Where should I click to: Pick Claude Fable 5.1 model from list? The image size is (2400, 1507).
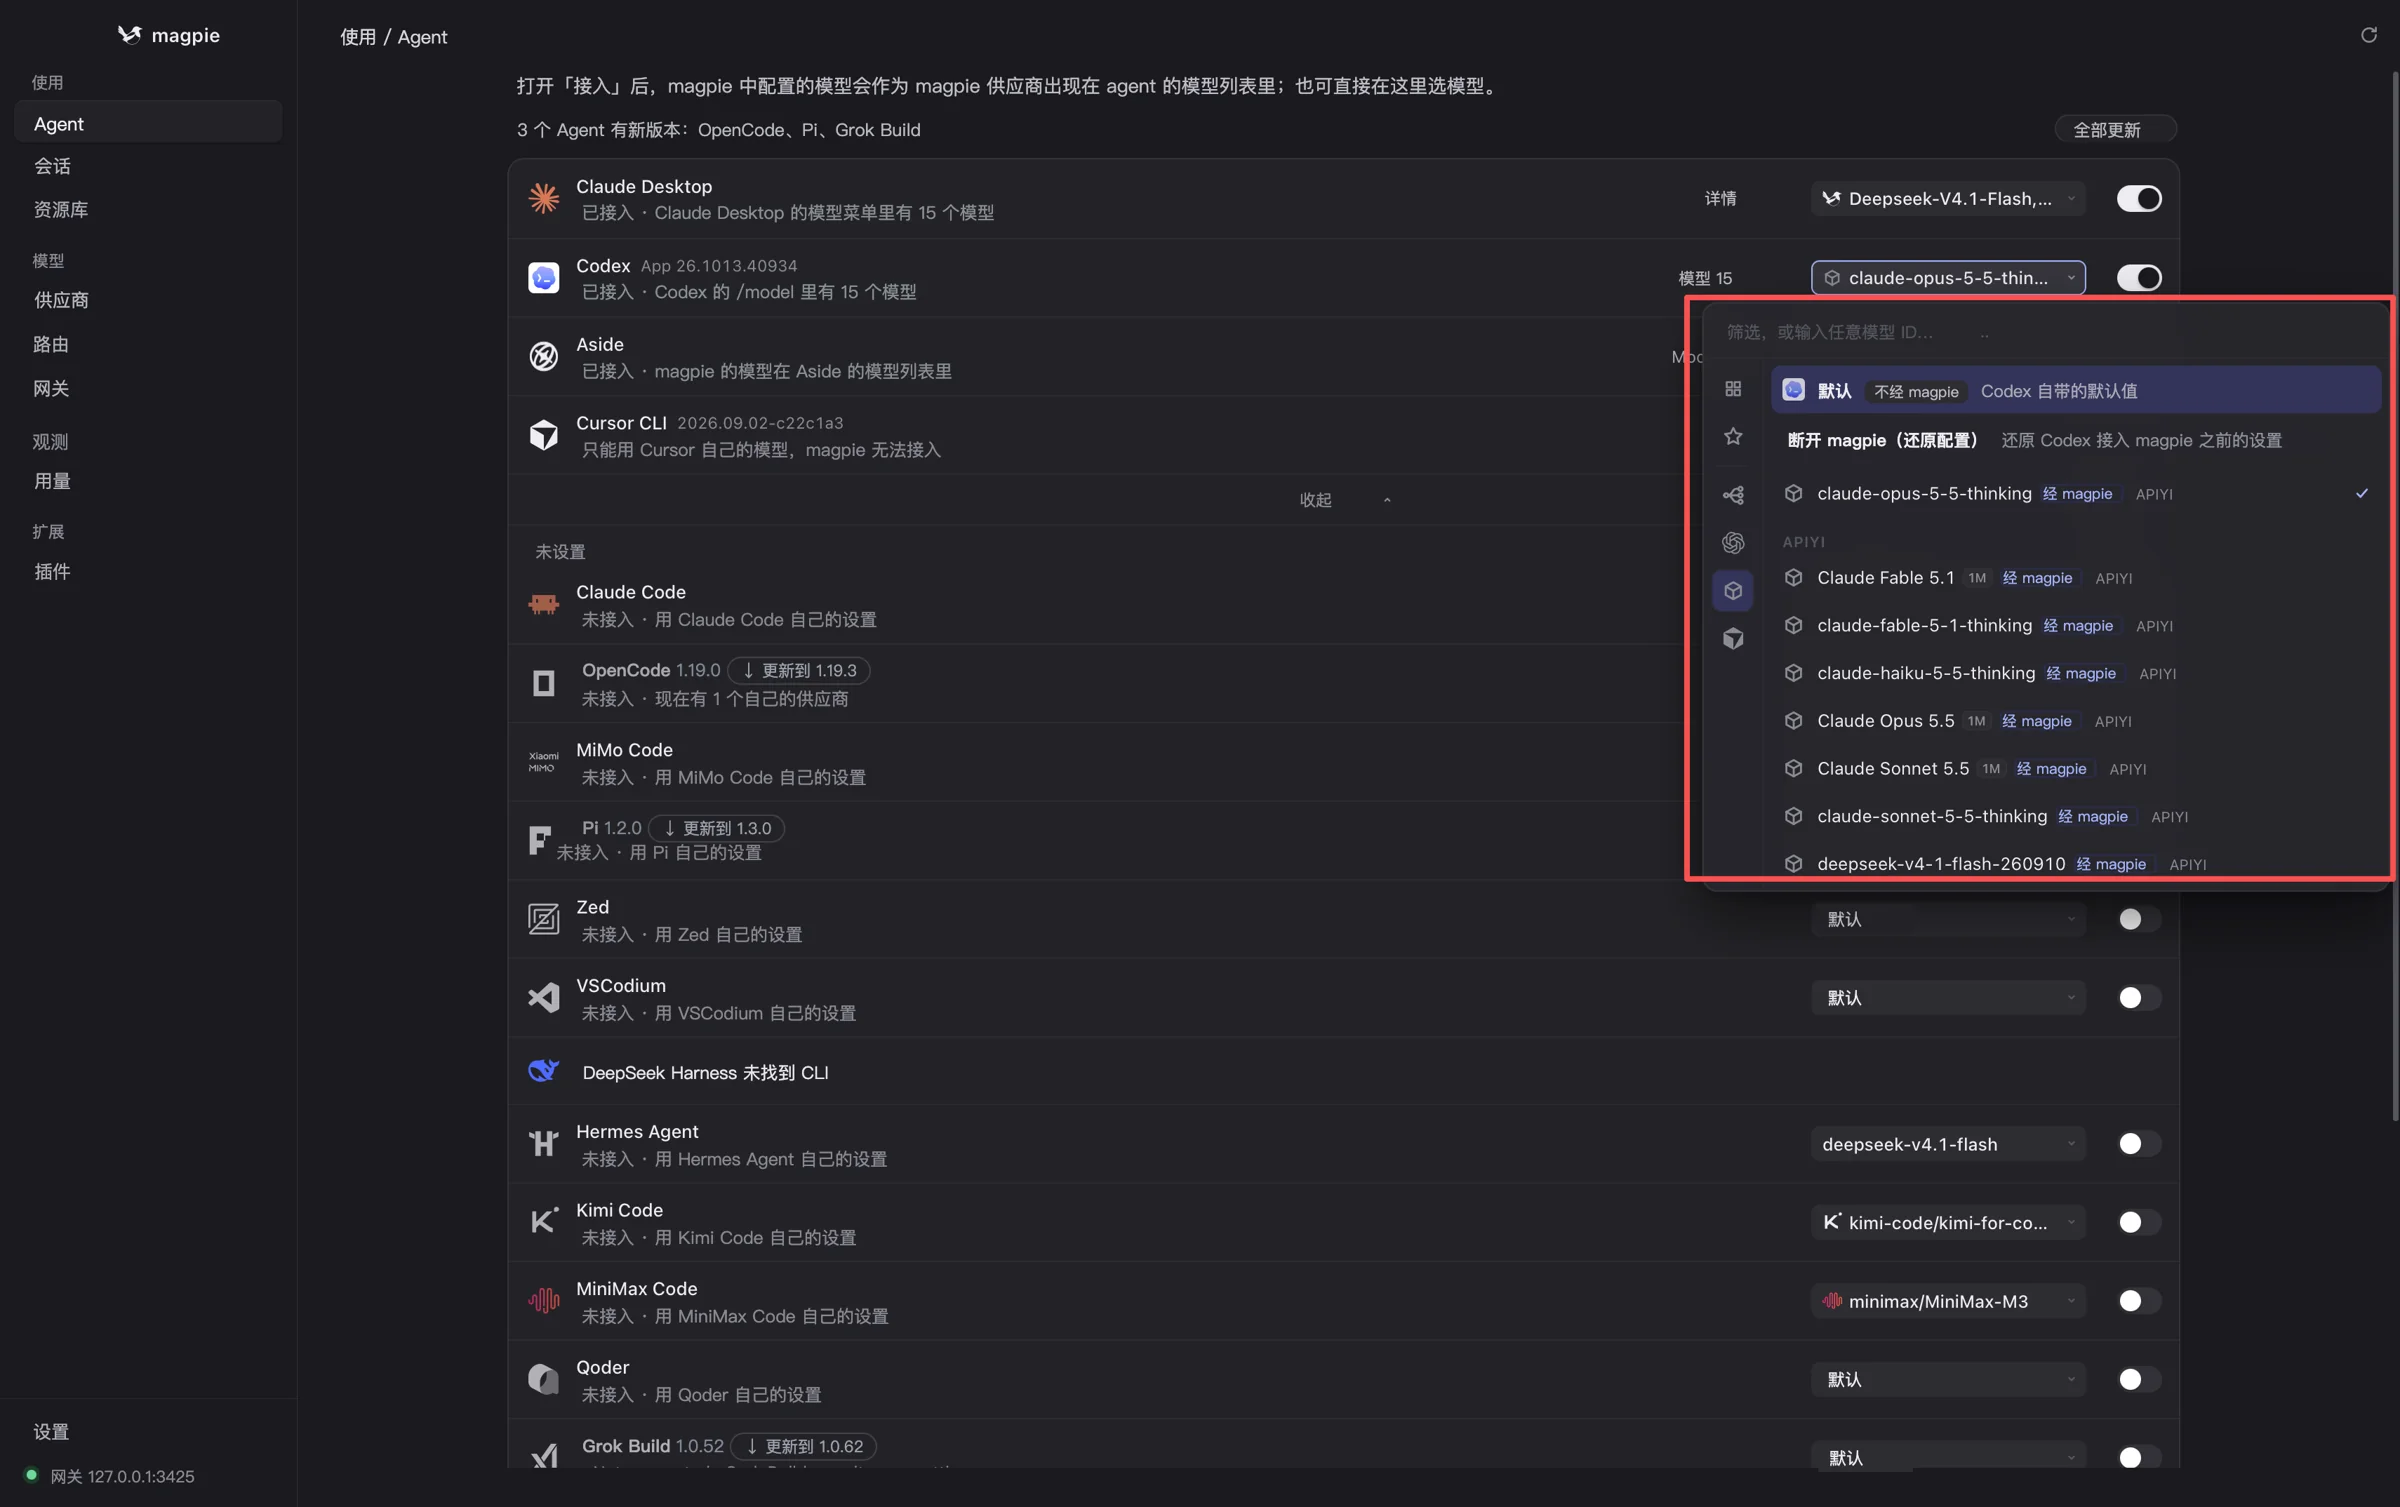2075,578
